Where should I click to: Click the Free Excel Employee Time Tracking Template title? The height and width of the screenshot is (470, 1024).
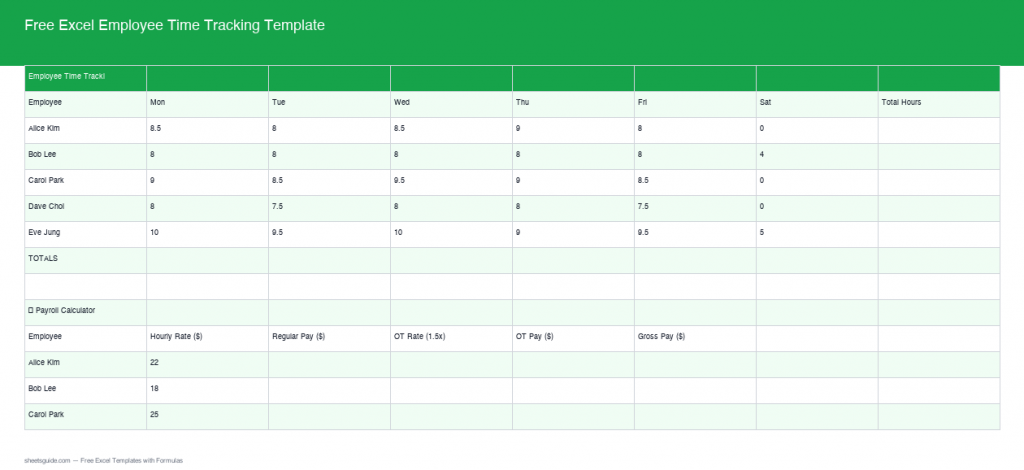coord(175,26)
